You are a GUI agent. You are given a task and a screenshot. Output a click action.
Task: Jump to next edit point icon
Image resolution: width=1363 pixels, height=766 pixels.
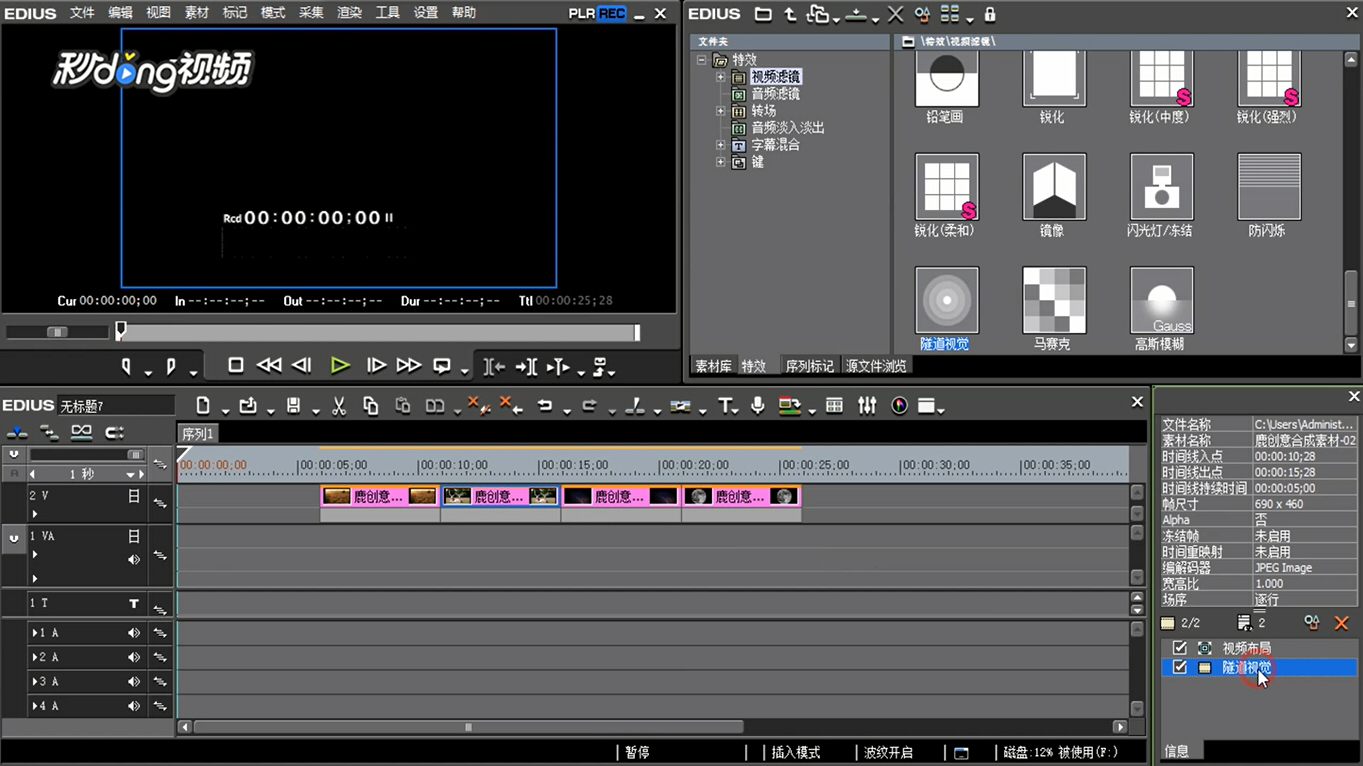526,367
